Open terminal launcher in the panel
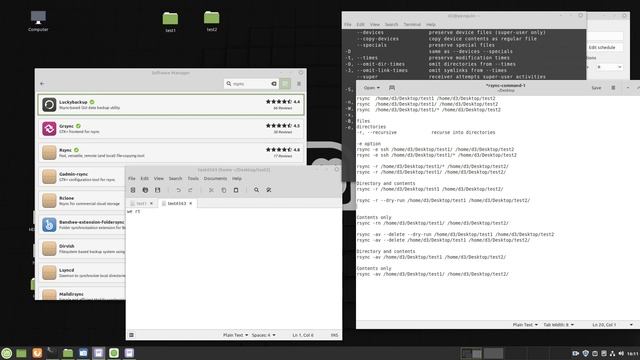Screen dimensions: 640x360 (52, 353)
